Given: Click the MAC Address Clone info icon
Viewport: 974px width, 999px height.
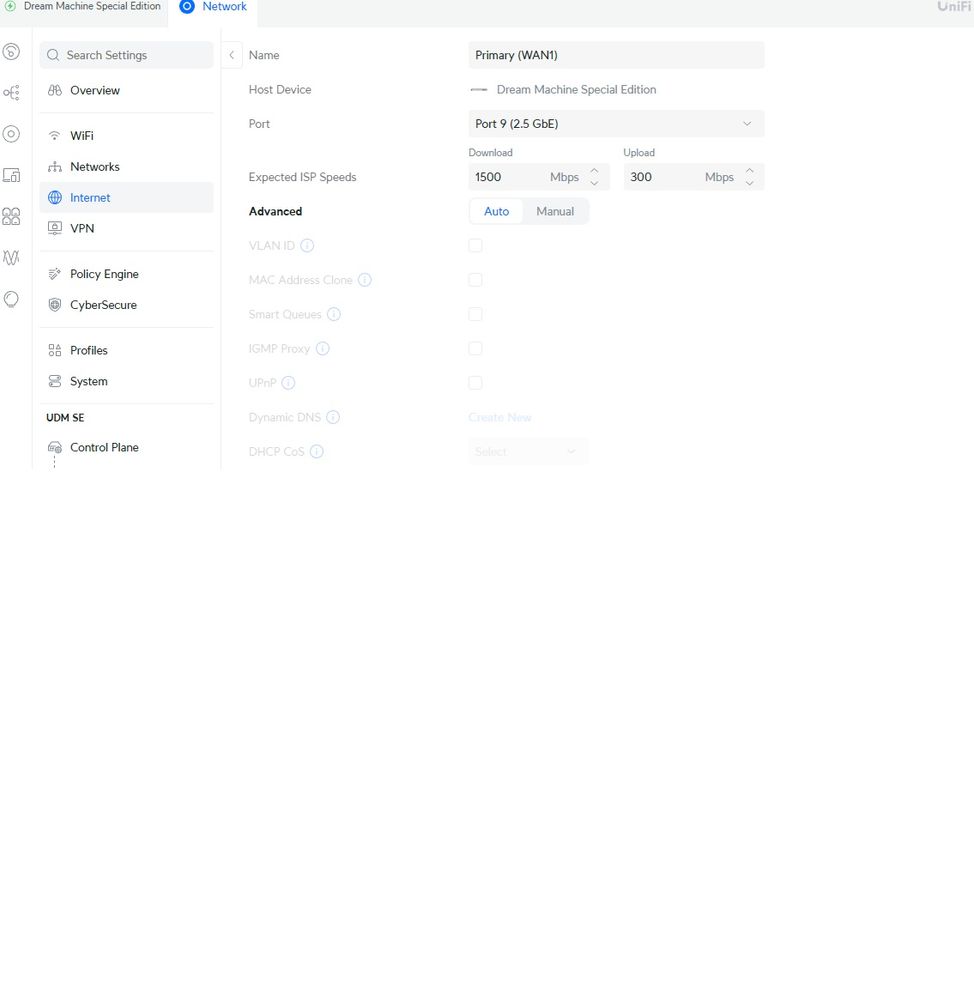Looking at the screenshot, I should click(365, 280).
